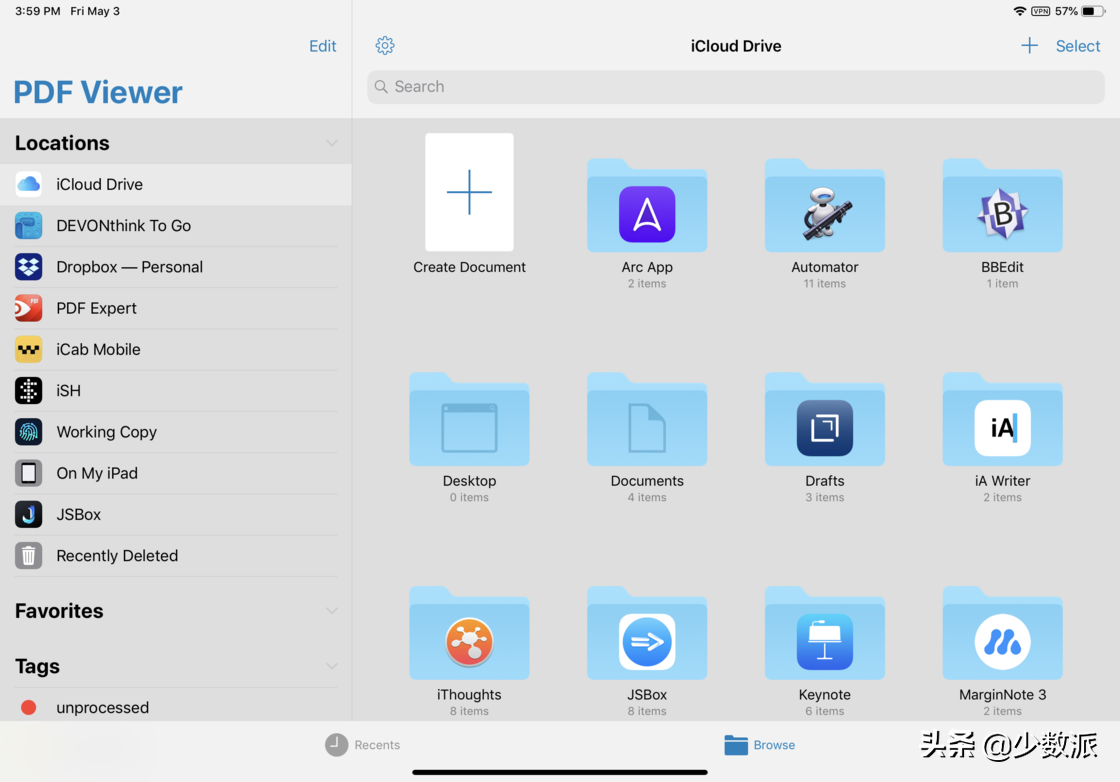Open the BBEdit folder
The image size is (1120, 782).
pyautogui.click(x=1003, y=206)
